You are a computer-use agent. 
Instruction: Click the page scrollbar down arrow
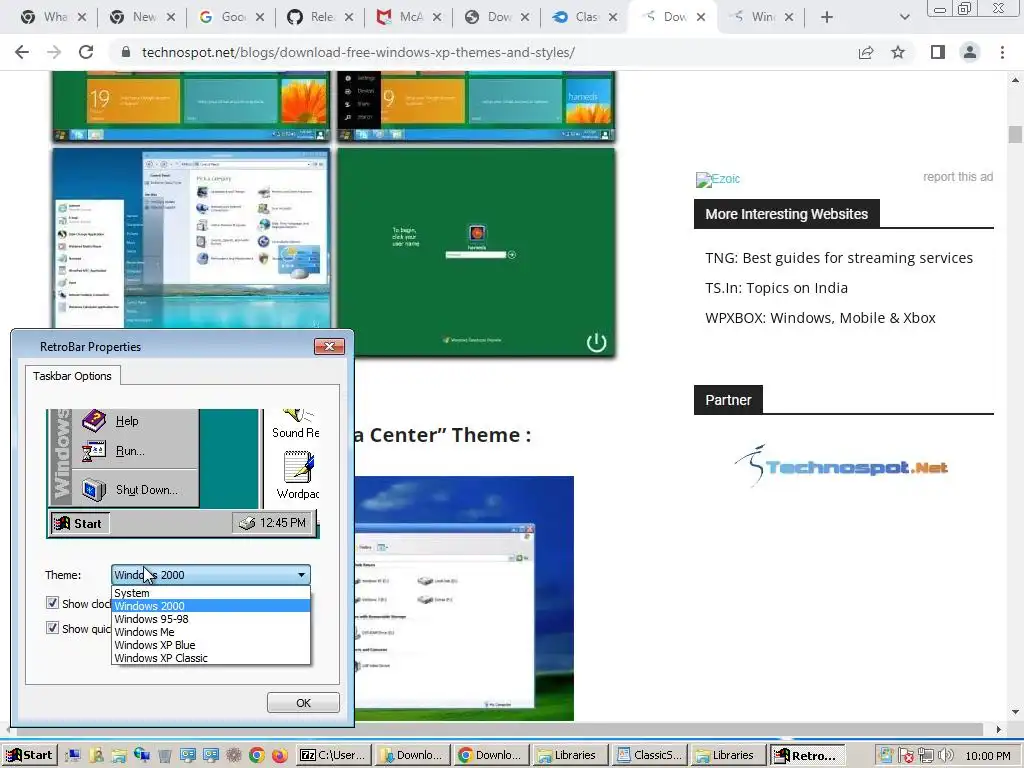point(1015,712)
